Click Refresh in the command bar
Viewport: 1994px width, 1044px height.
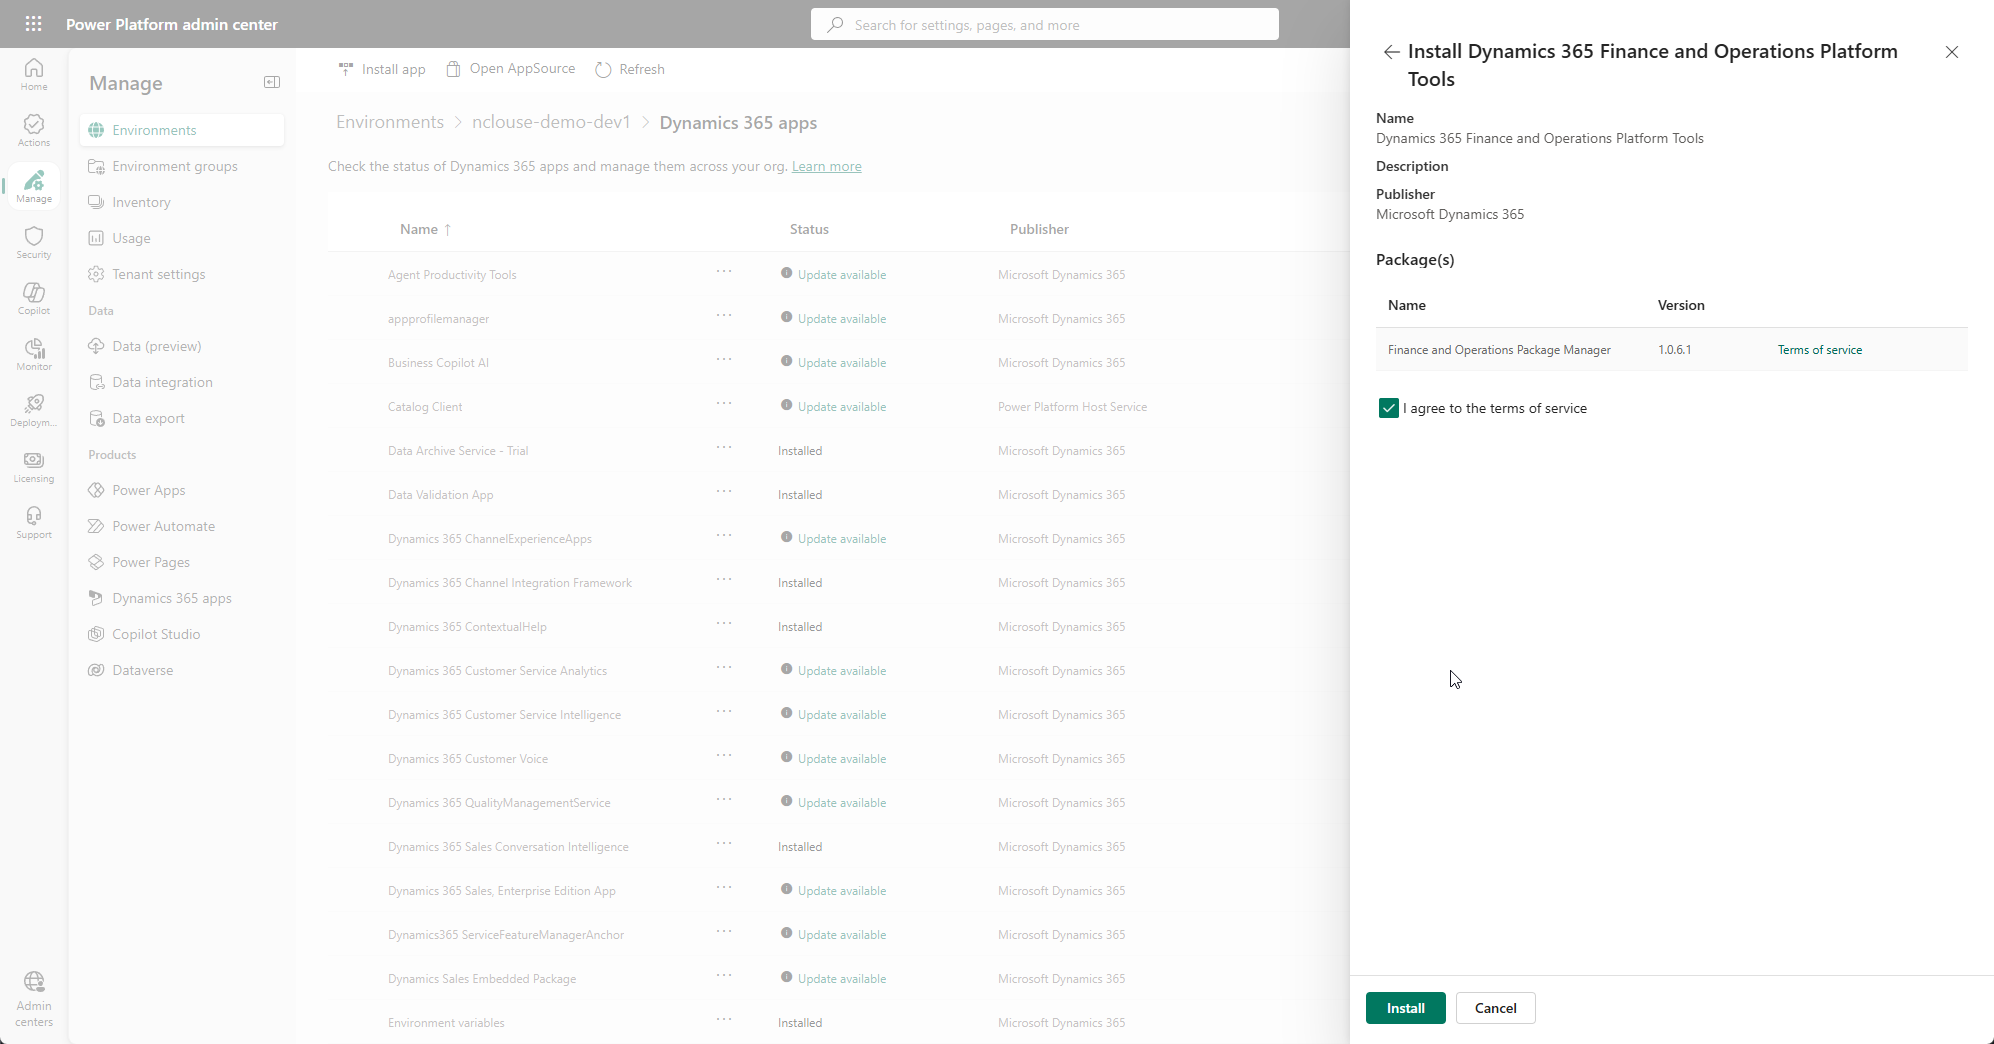[x=630, y=69]
